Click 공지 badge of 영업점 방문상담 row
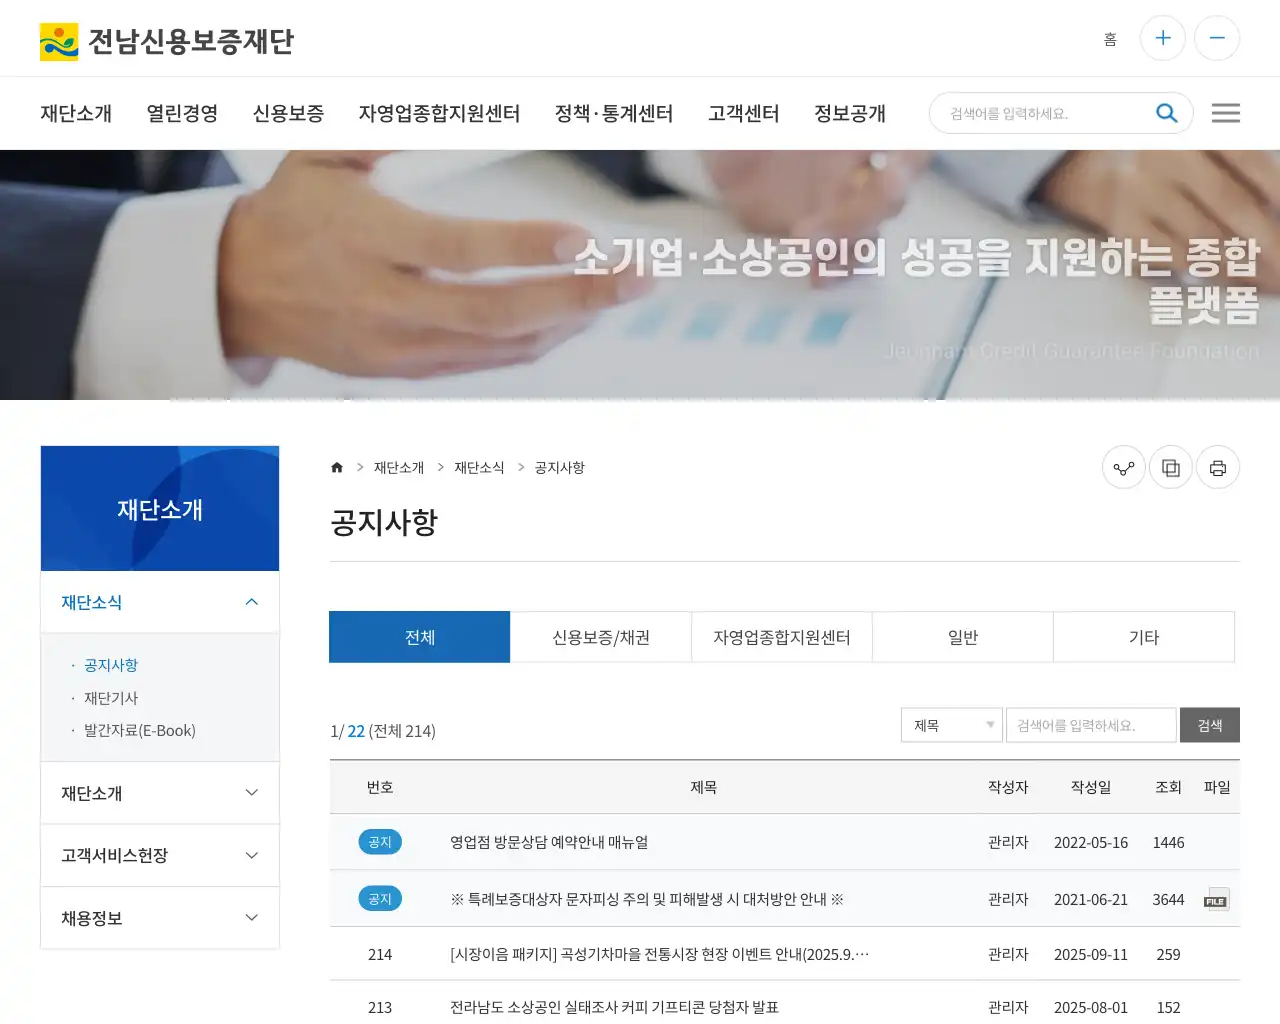Viewport: 1280px width, 1024px height. coord(380,842)
